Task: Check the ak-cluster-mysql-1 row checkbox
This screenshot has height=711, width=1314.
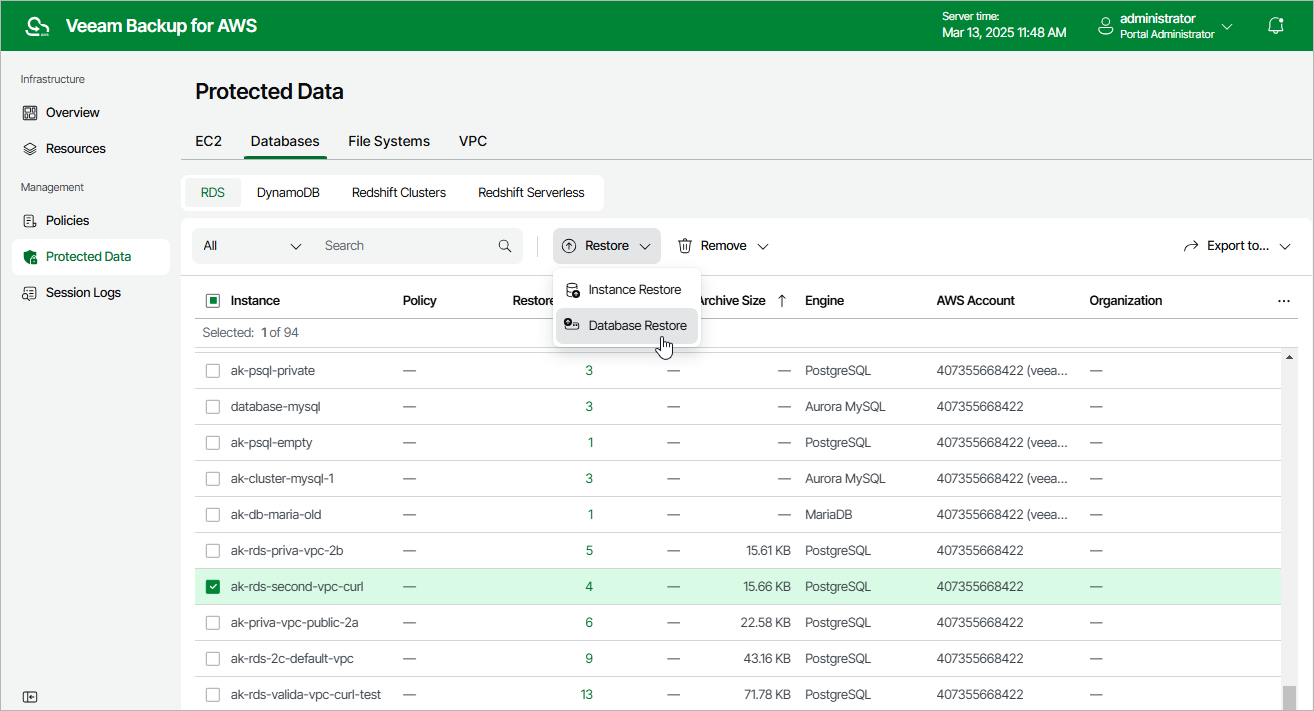Action: 213,479
